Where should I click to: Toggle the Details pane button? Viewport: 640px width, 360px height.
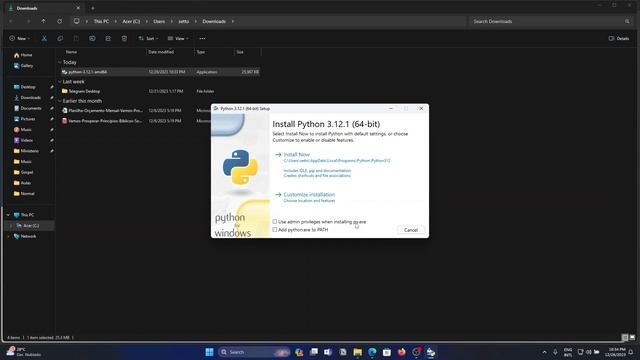(x=619, y=38)
